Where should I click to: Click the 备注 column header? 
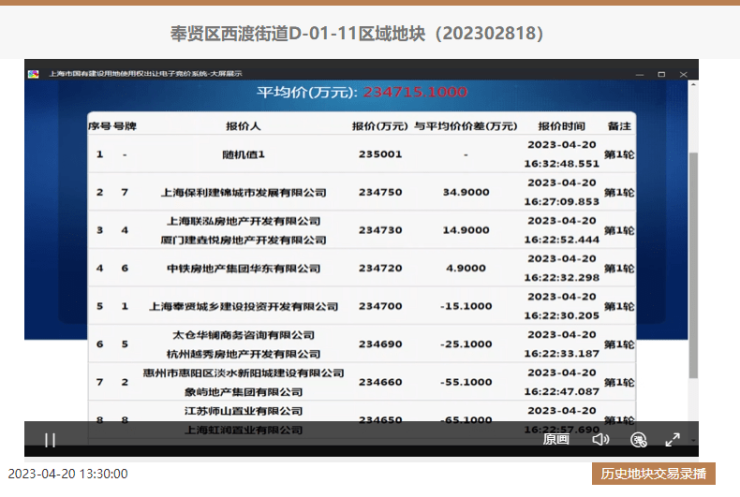(619, 126)
